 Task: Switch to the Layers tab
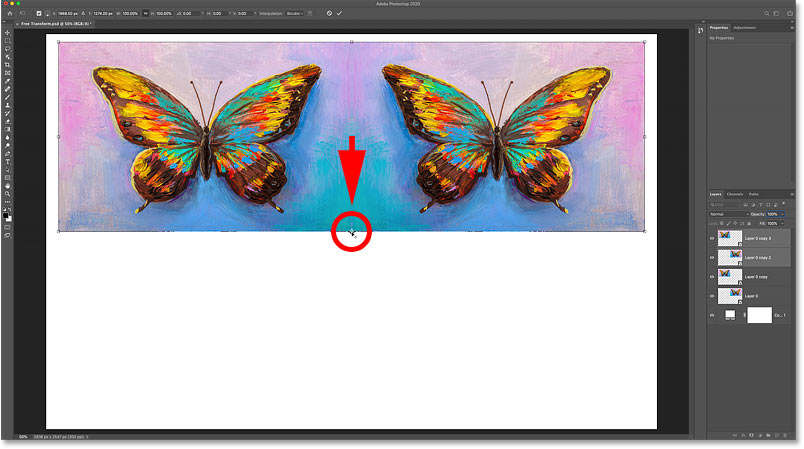coord(715,194)
